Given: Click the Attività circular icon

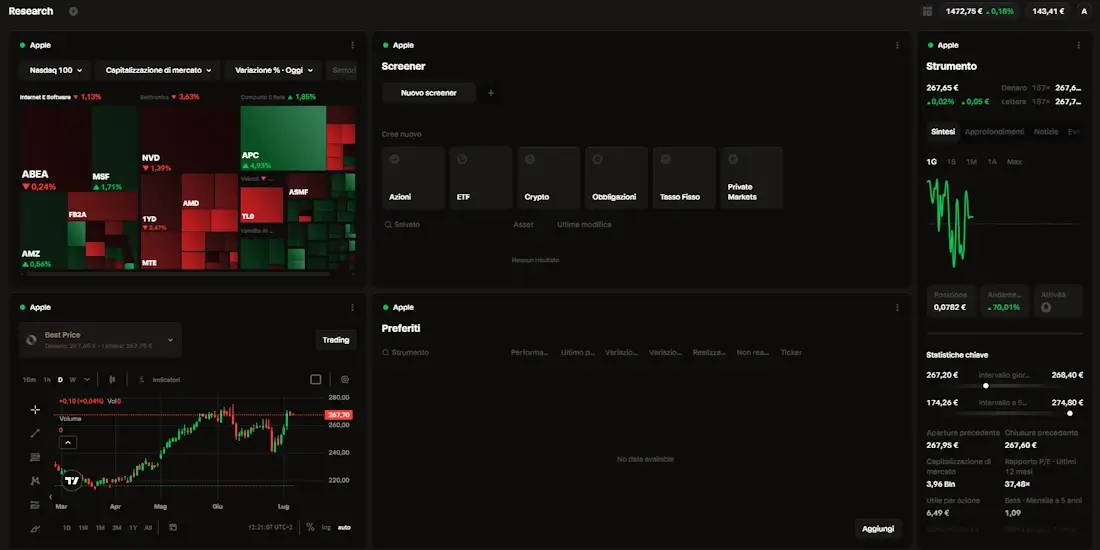Looking at the screenshot, I should coord(1046,307).
